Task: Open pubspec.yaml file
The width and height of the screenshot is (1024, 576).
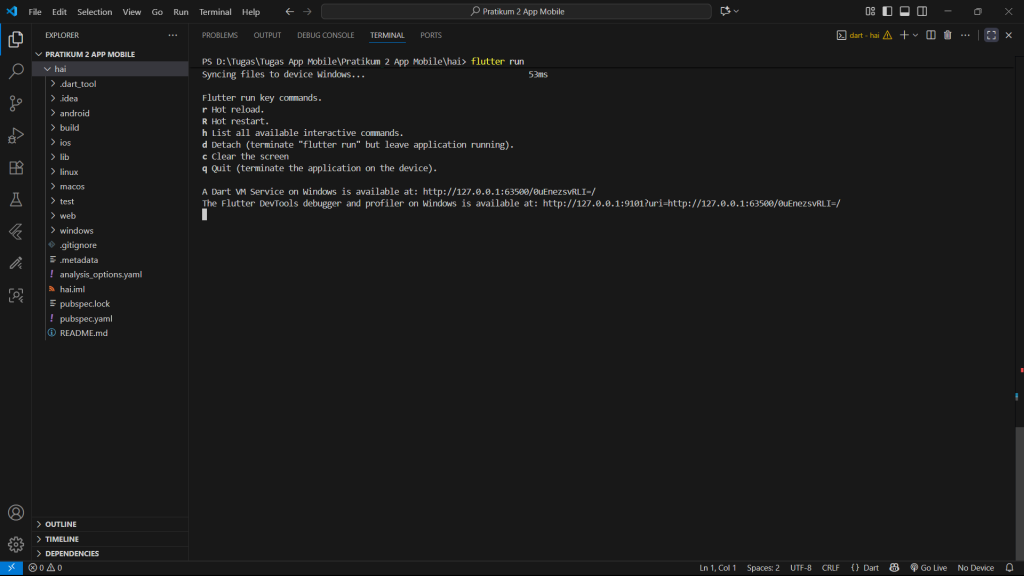Action: pyautogui.click(x=86, y=318)
